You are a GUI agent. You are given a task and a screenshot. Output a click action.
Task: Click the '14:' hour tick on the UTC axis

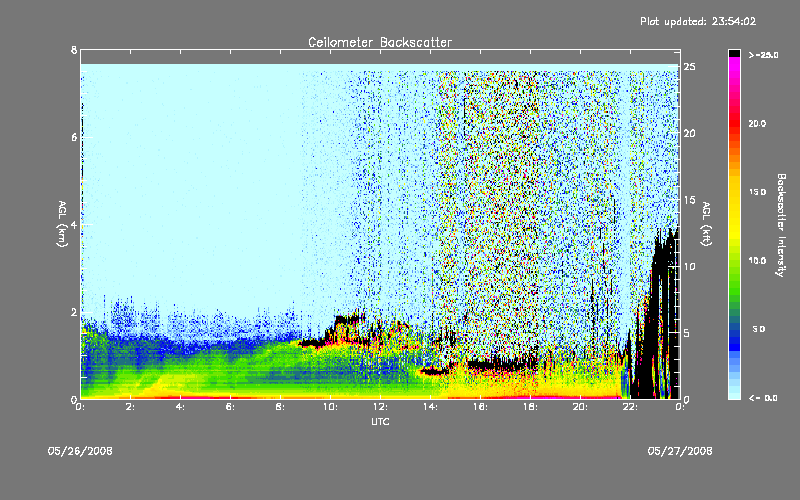[430, 407]
